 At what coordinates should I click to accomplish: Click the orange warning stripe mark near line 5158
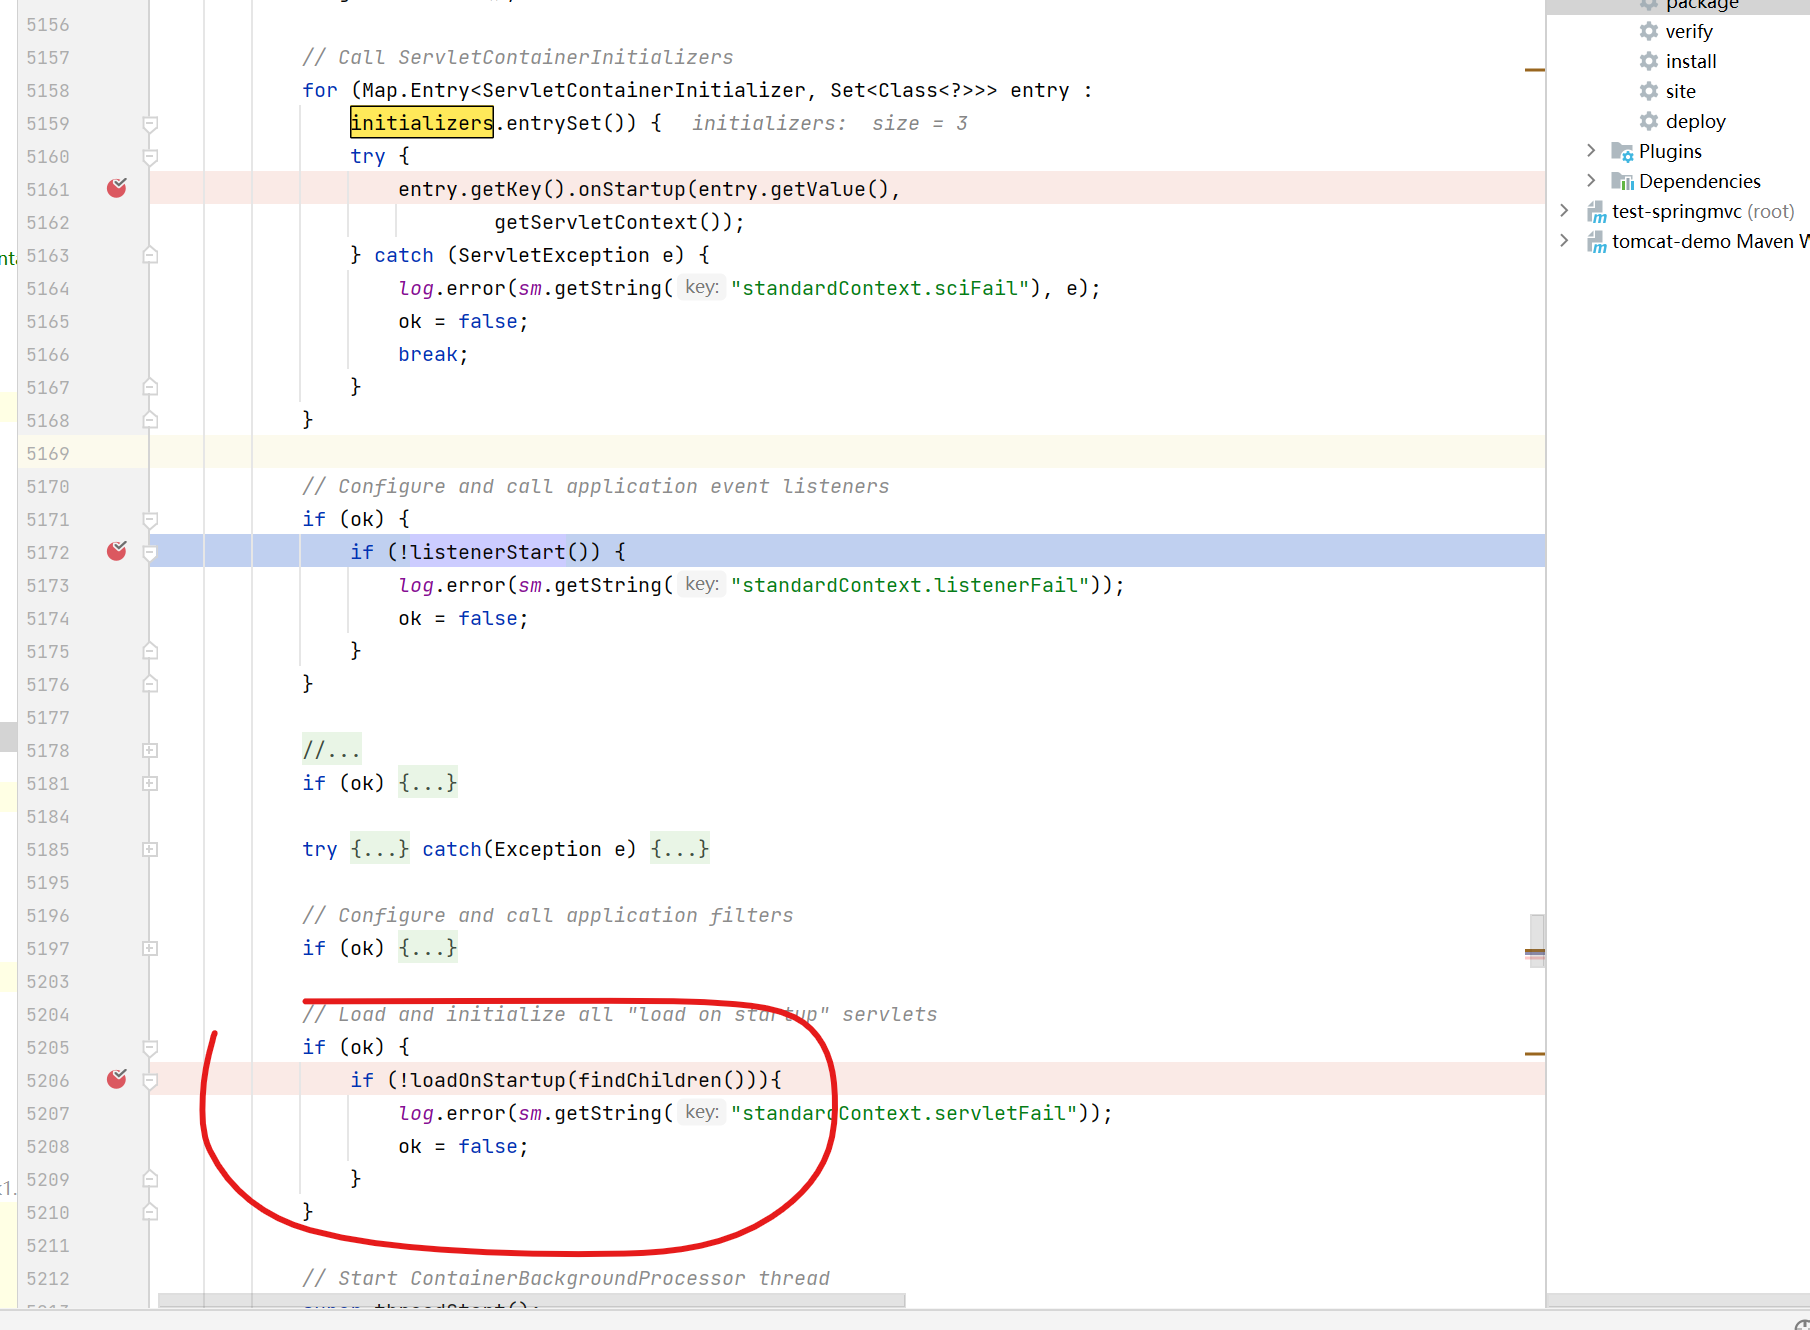pyautogui.click(x=1535, y=70)
